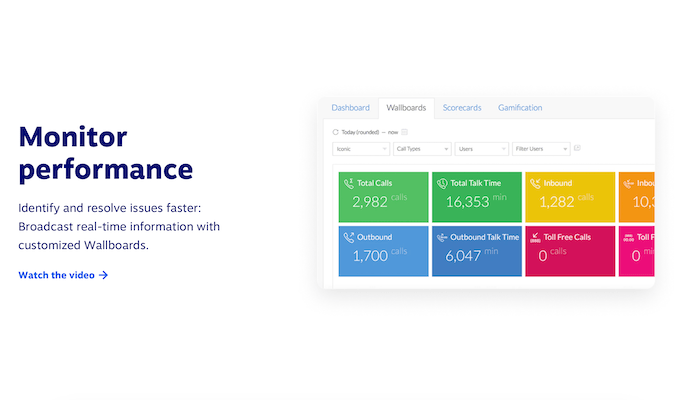Image resolution: width=675 pixels, height=400 pixels.
Task: Click the Total Talk Time clock icon
Action: pos(441,184)
